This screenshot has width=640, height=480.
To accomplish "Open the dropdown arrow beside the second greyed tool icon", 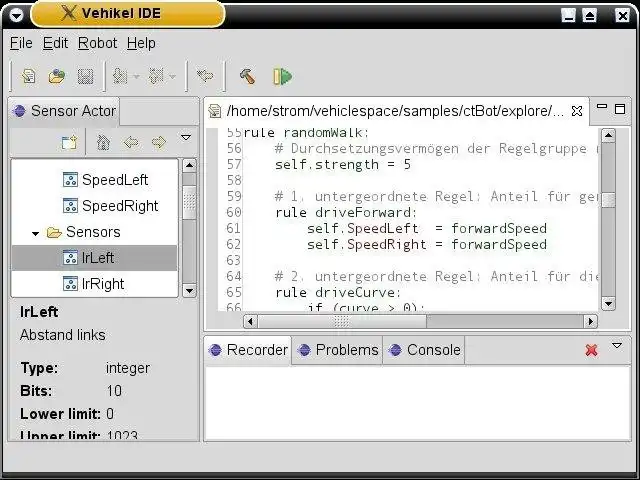I will pyautogui.click(x=173, y=76).
